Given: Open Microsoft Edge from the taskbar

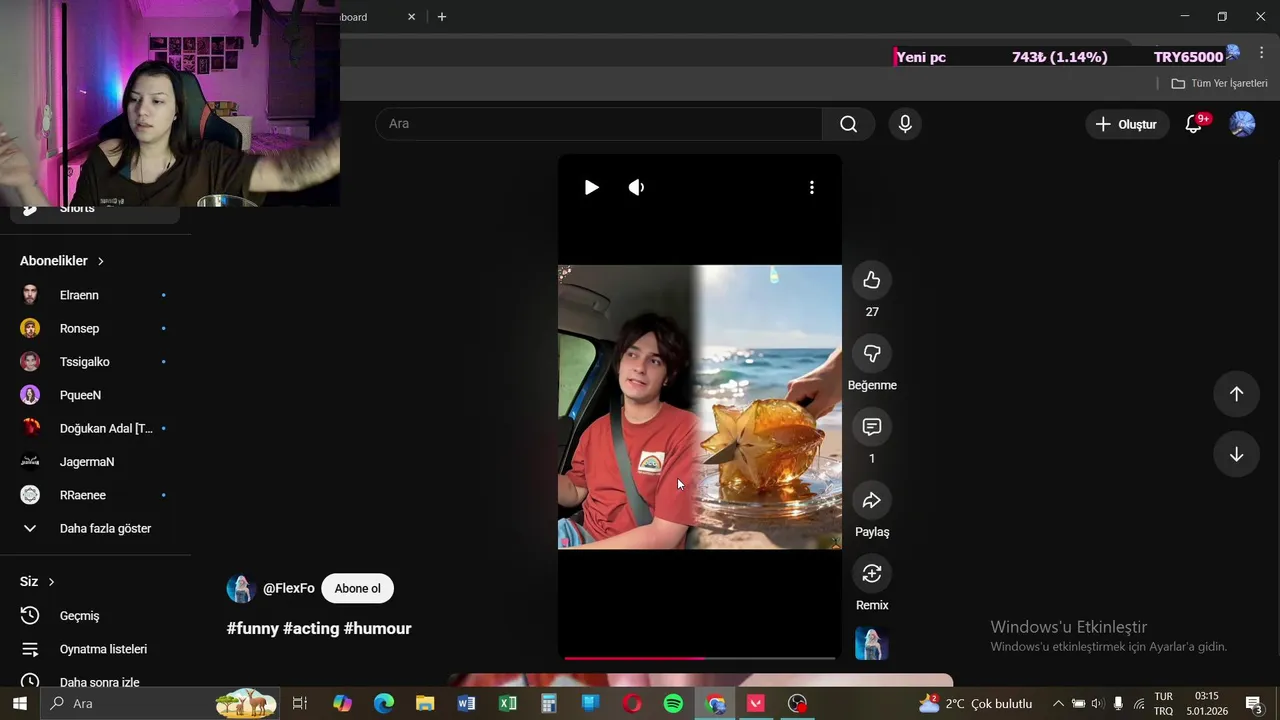Looking at the screenshot, I should pos(384,703).
